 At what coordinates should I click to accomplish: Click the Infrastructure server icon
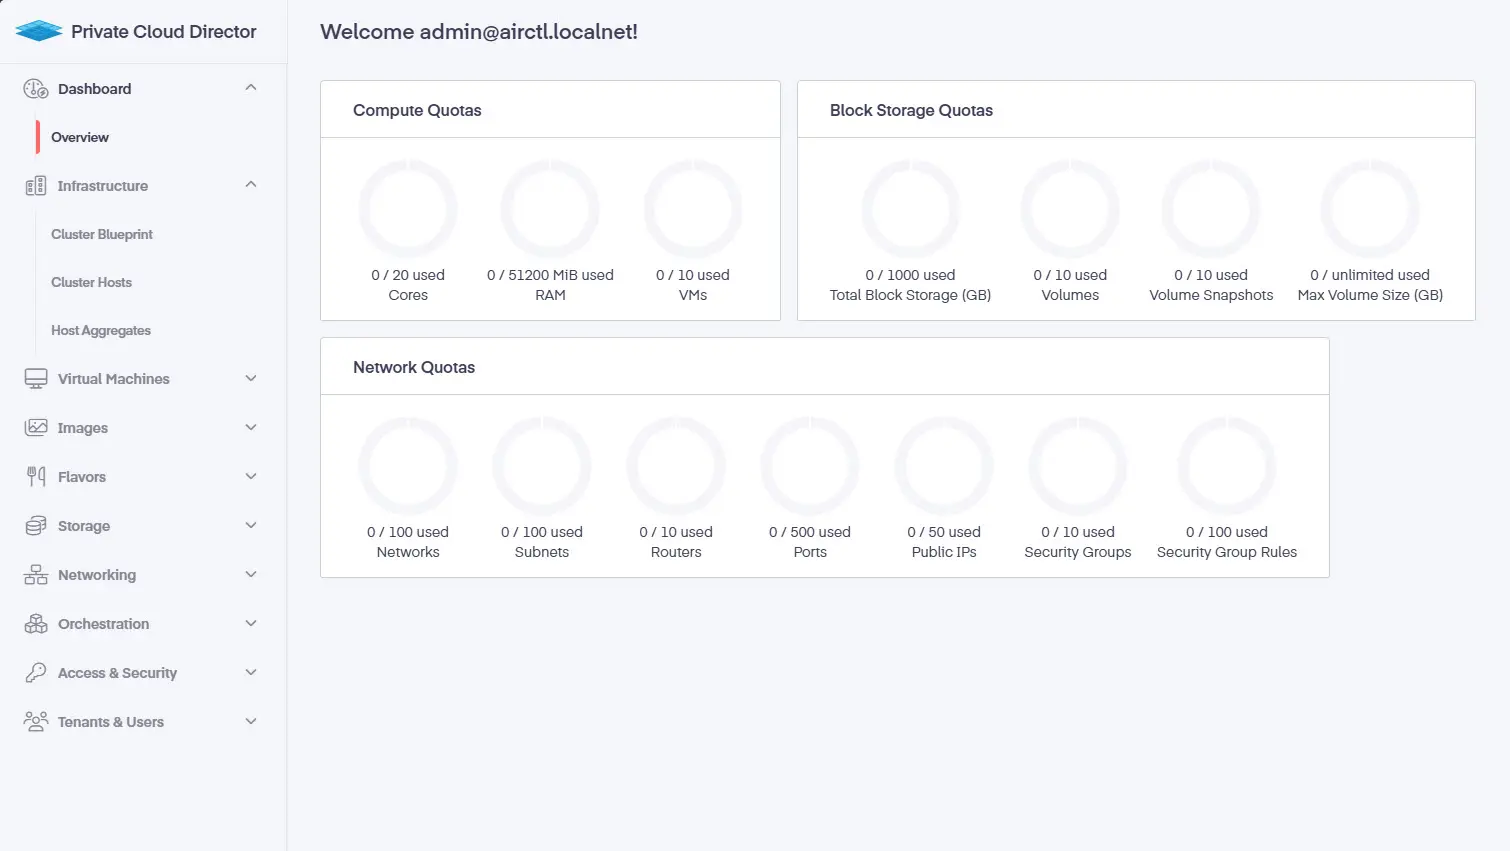[x=36, y=186]
